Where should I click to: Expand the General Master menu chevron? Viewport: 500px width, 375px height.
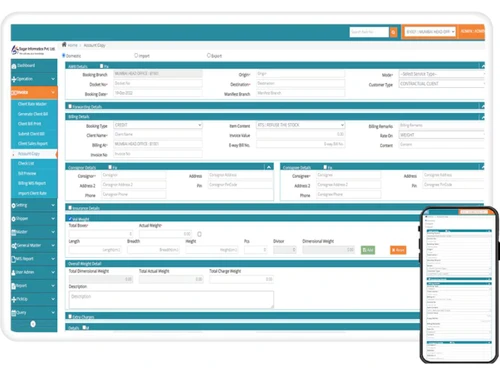point(53,245)
